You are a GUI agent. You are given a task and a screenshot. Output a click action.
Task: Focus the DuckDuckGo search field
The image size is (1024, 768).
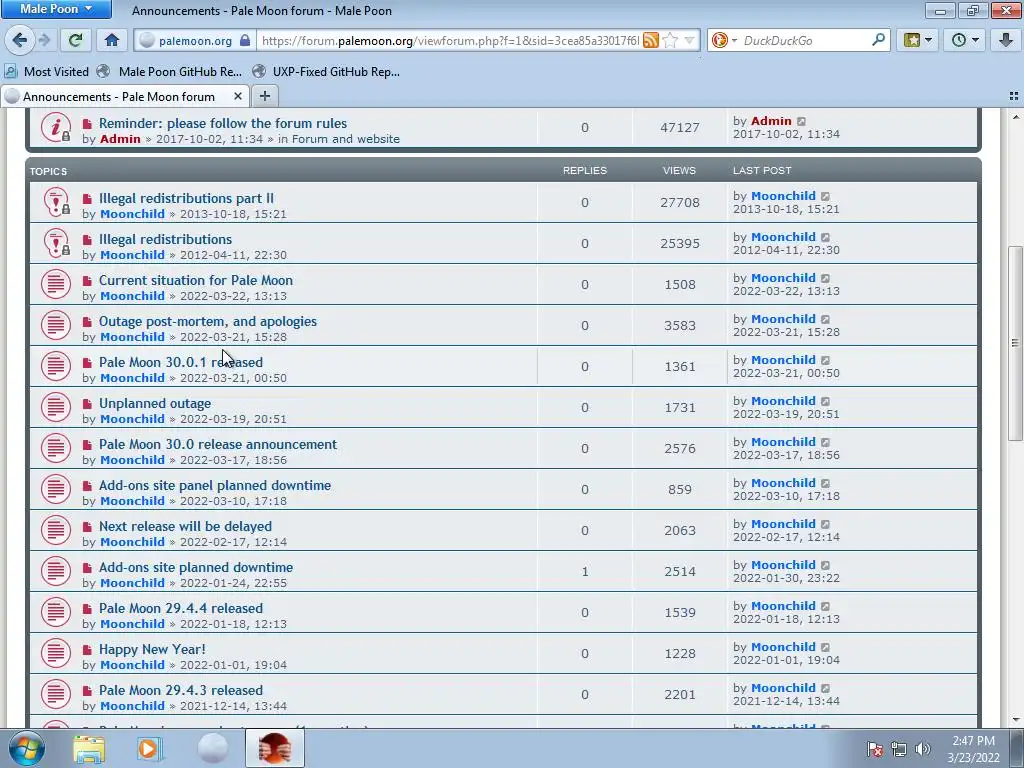(805, 40)
